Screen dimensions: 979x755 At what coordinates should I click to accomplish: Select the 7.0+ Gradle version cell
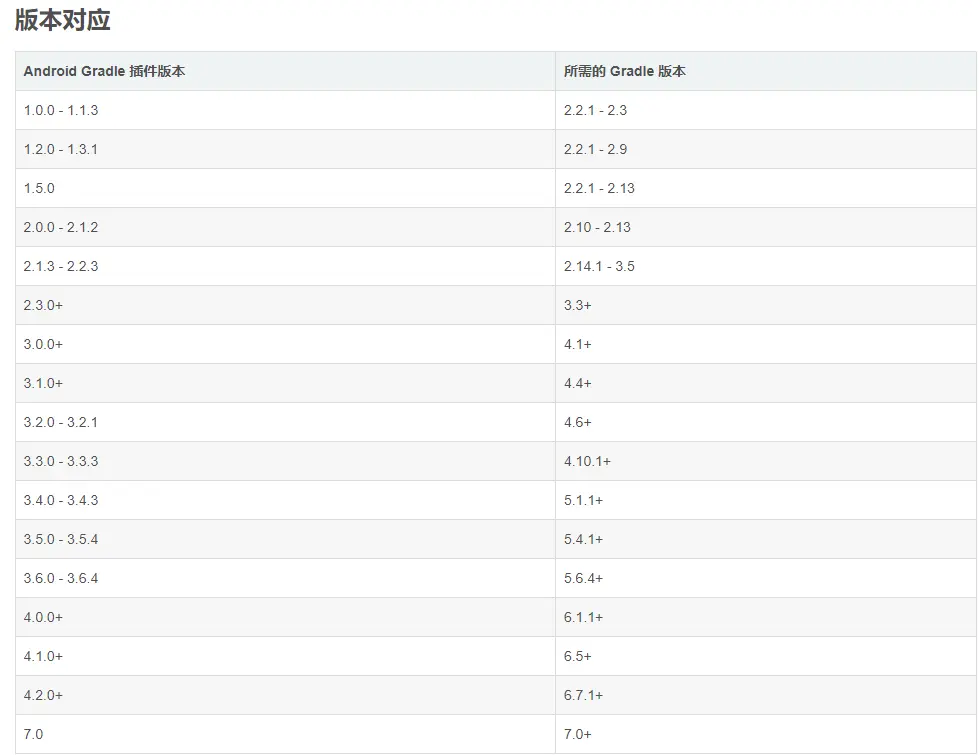577,734
